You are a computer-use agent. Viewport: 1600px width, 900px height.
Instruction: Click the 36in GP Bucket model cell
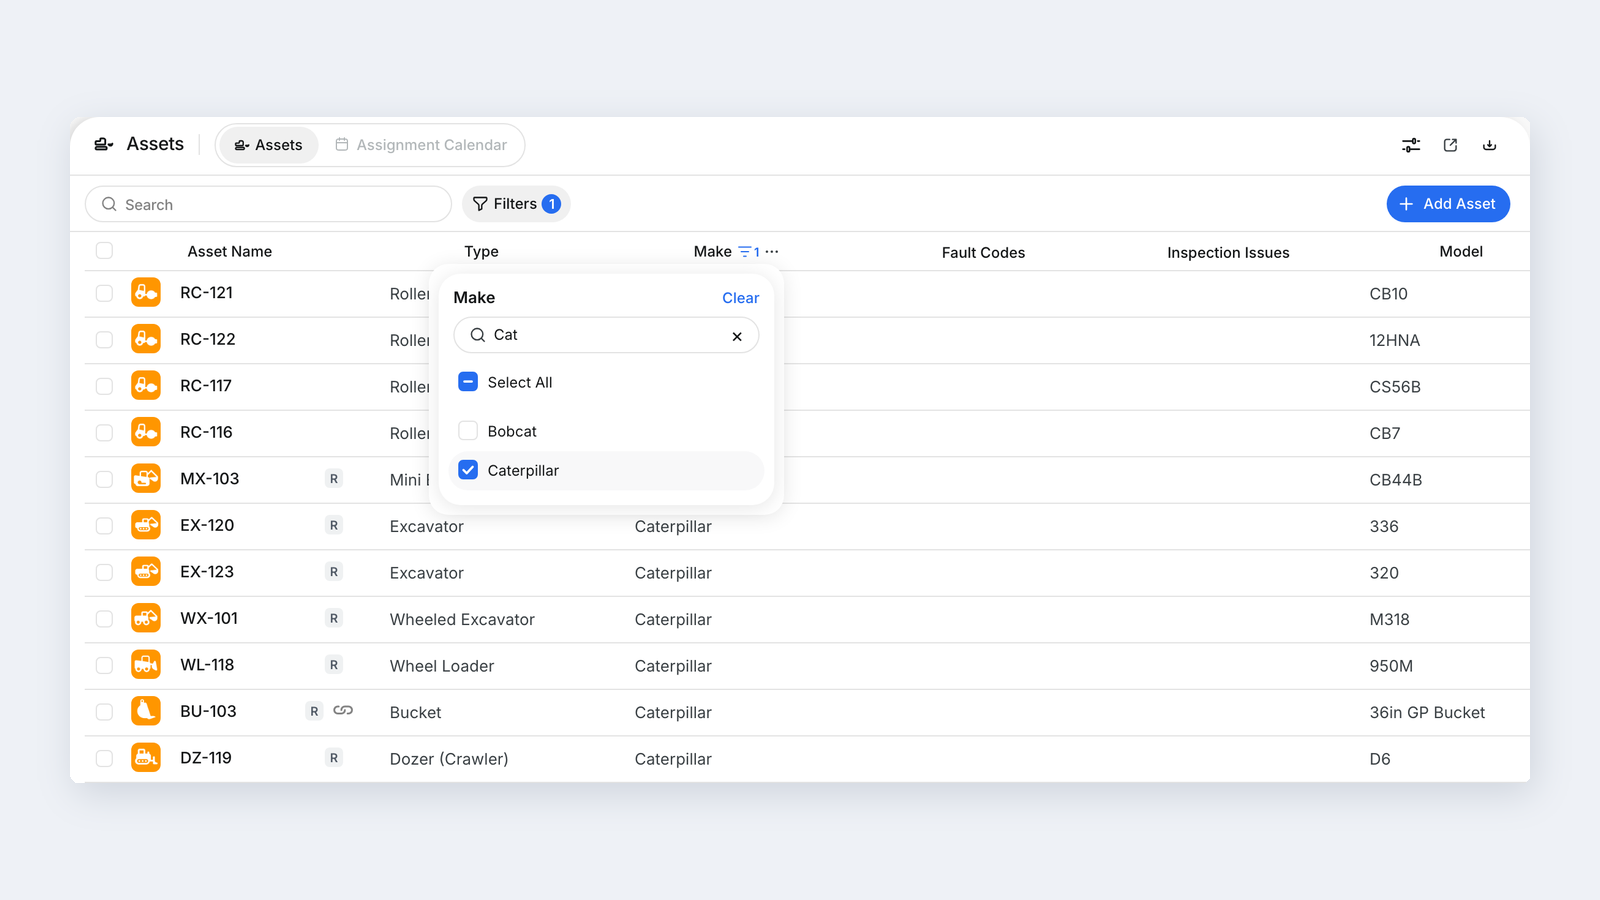point(1427,712)
